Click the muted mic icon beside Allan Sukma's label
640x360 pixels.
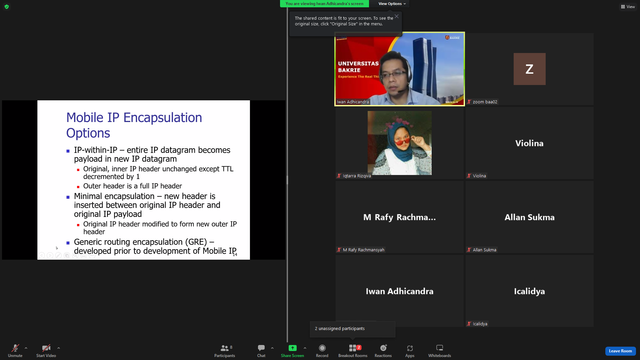pyautogui.click(x=469, y=250)
